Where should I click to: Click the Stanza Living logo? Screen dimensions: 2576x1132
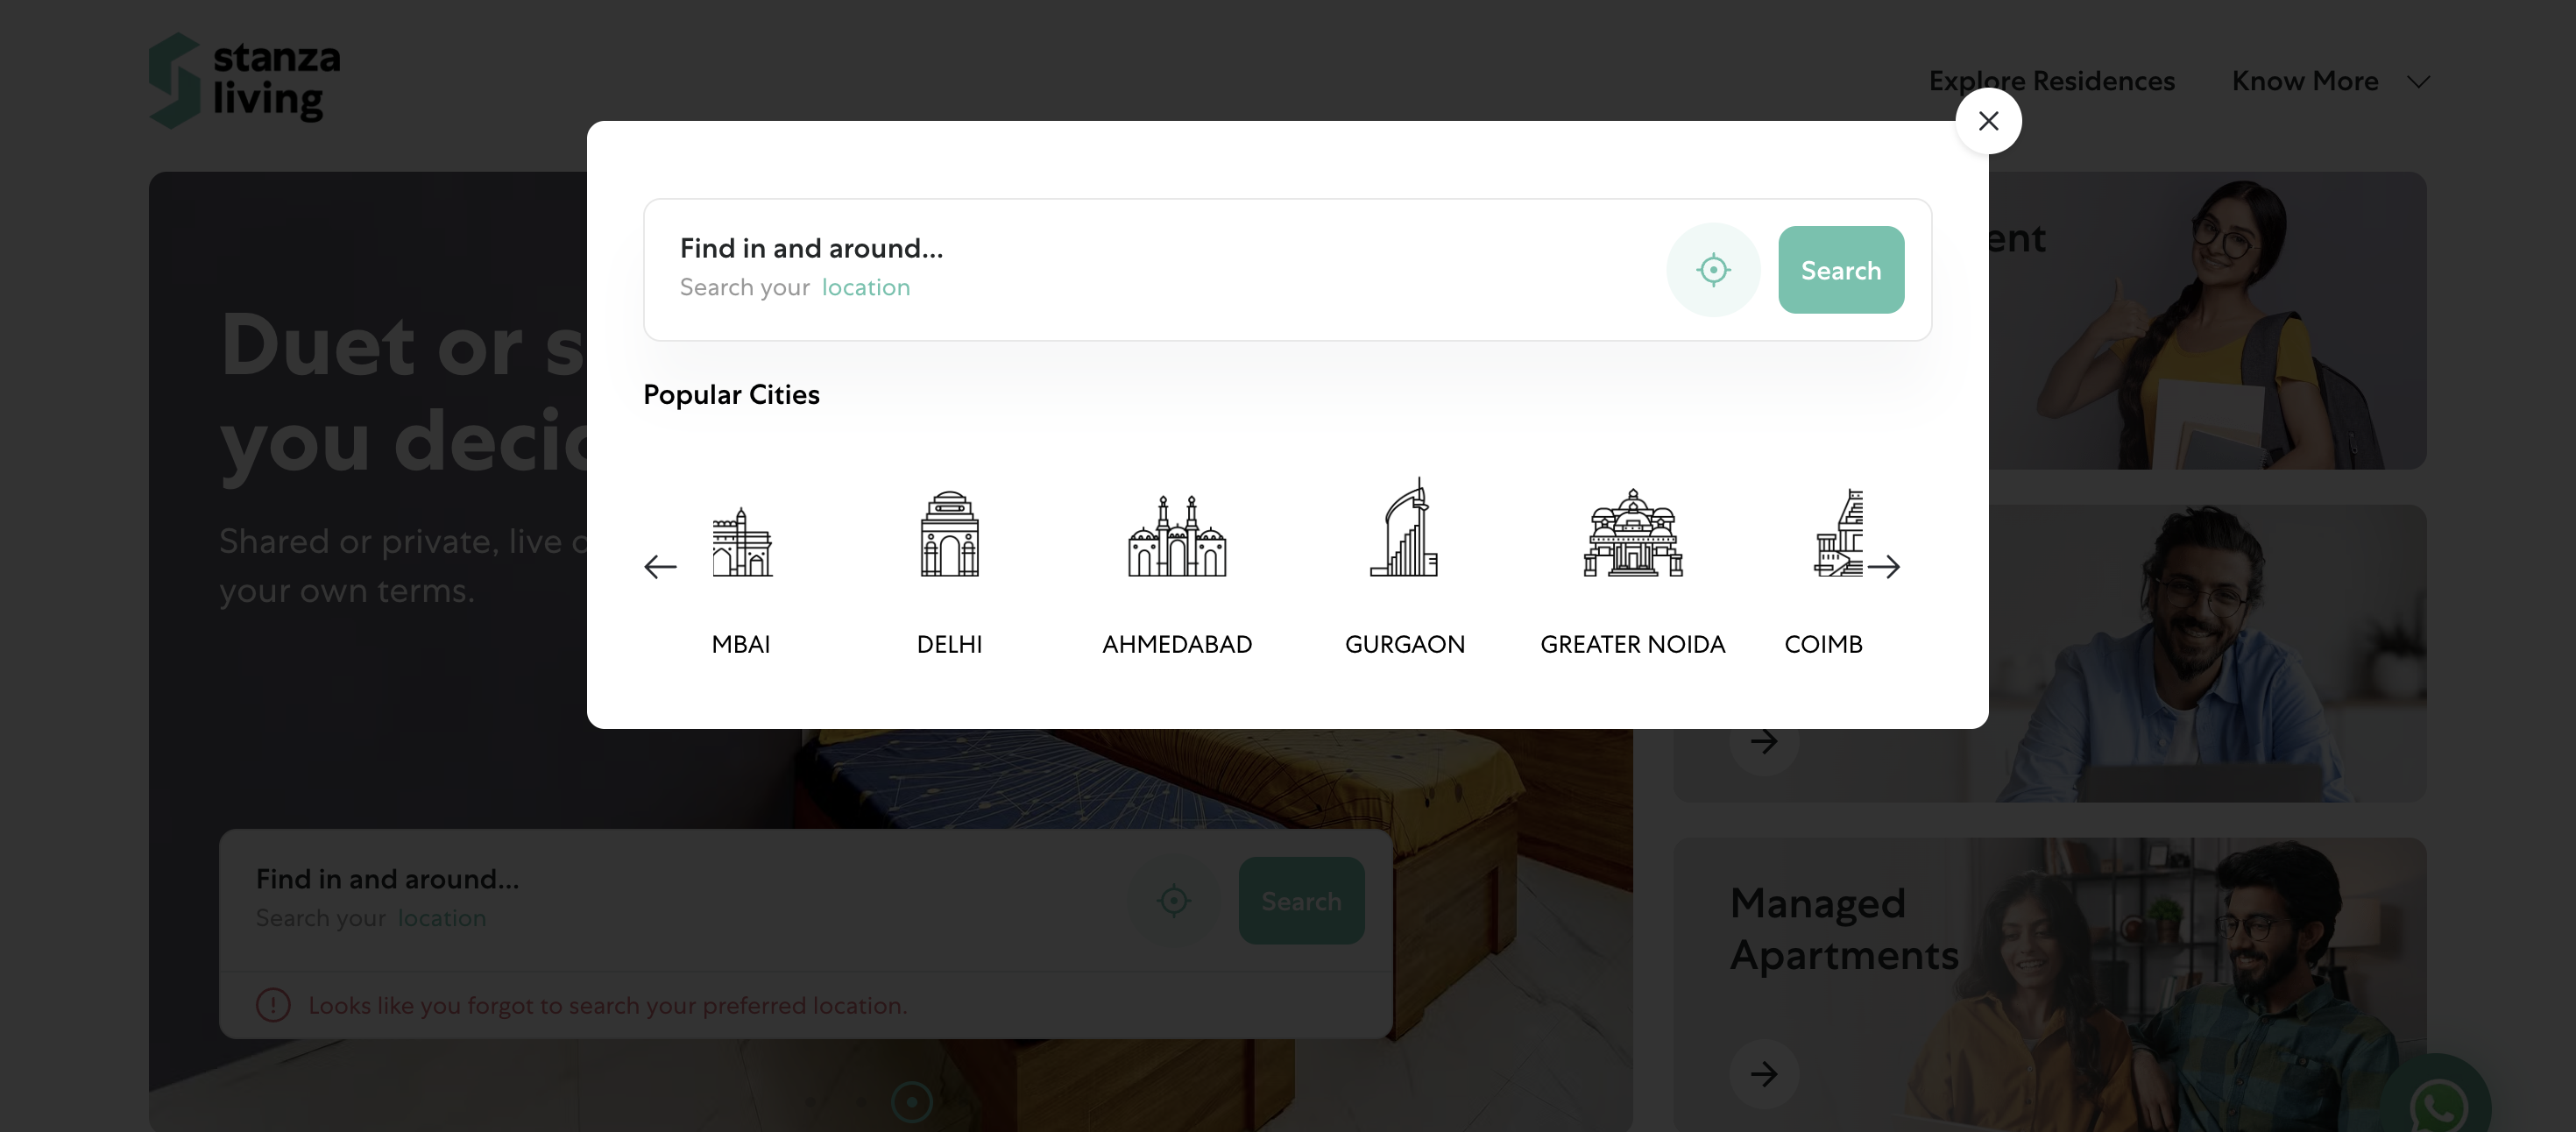245,80
